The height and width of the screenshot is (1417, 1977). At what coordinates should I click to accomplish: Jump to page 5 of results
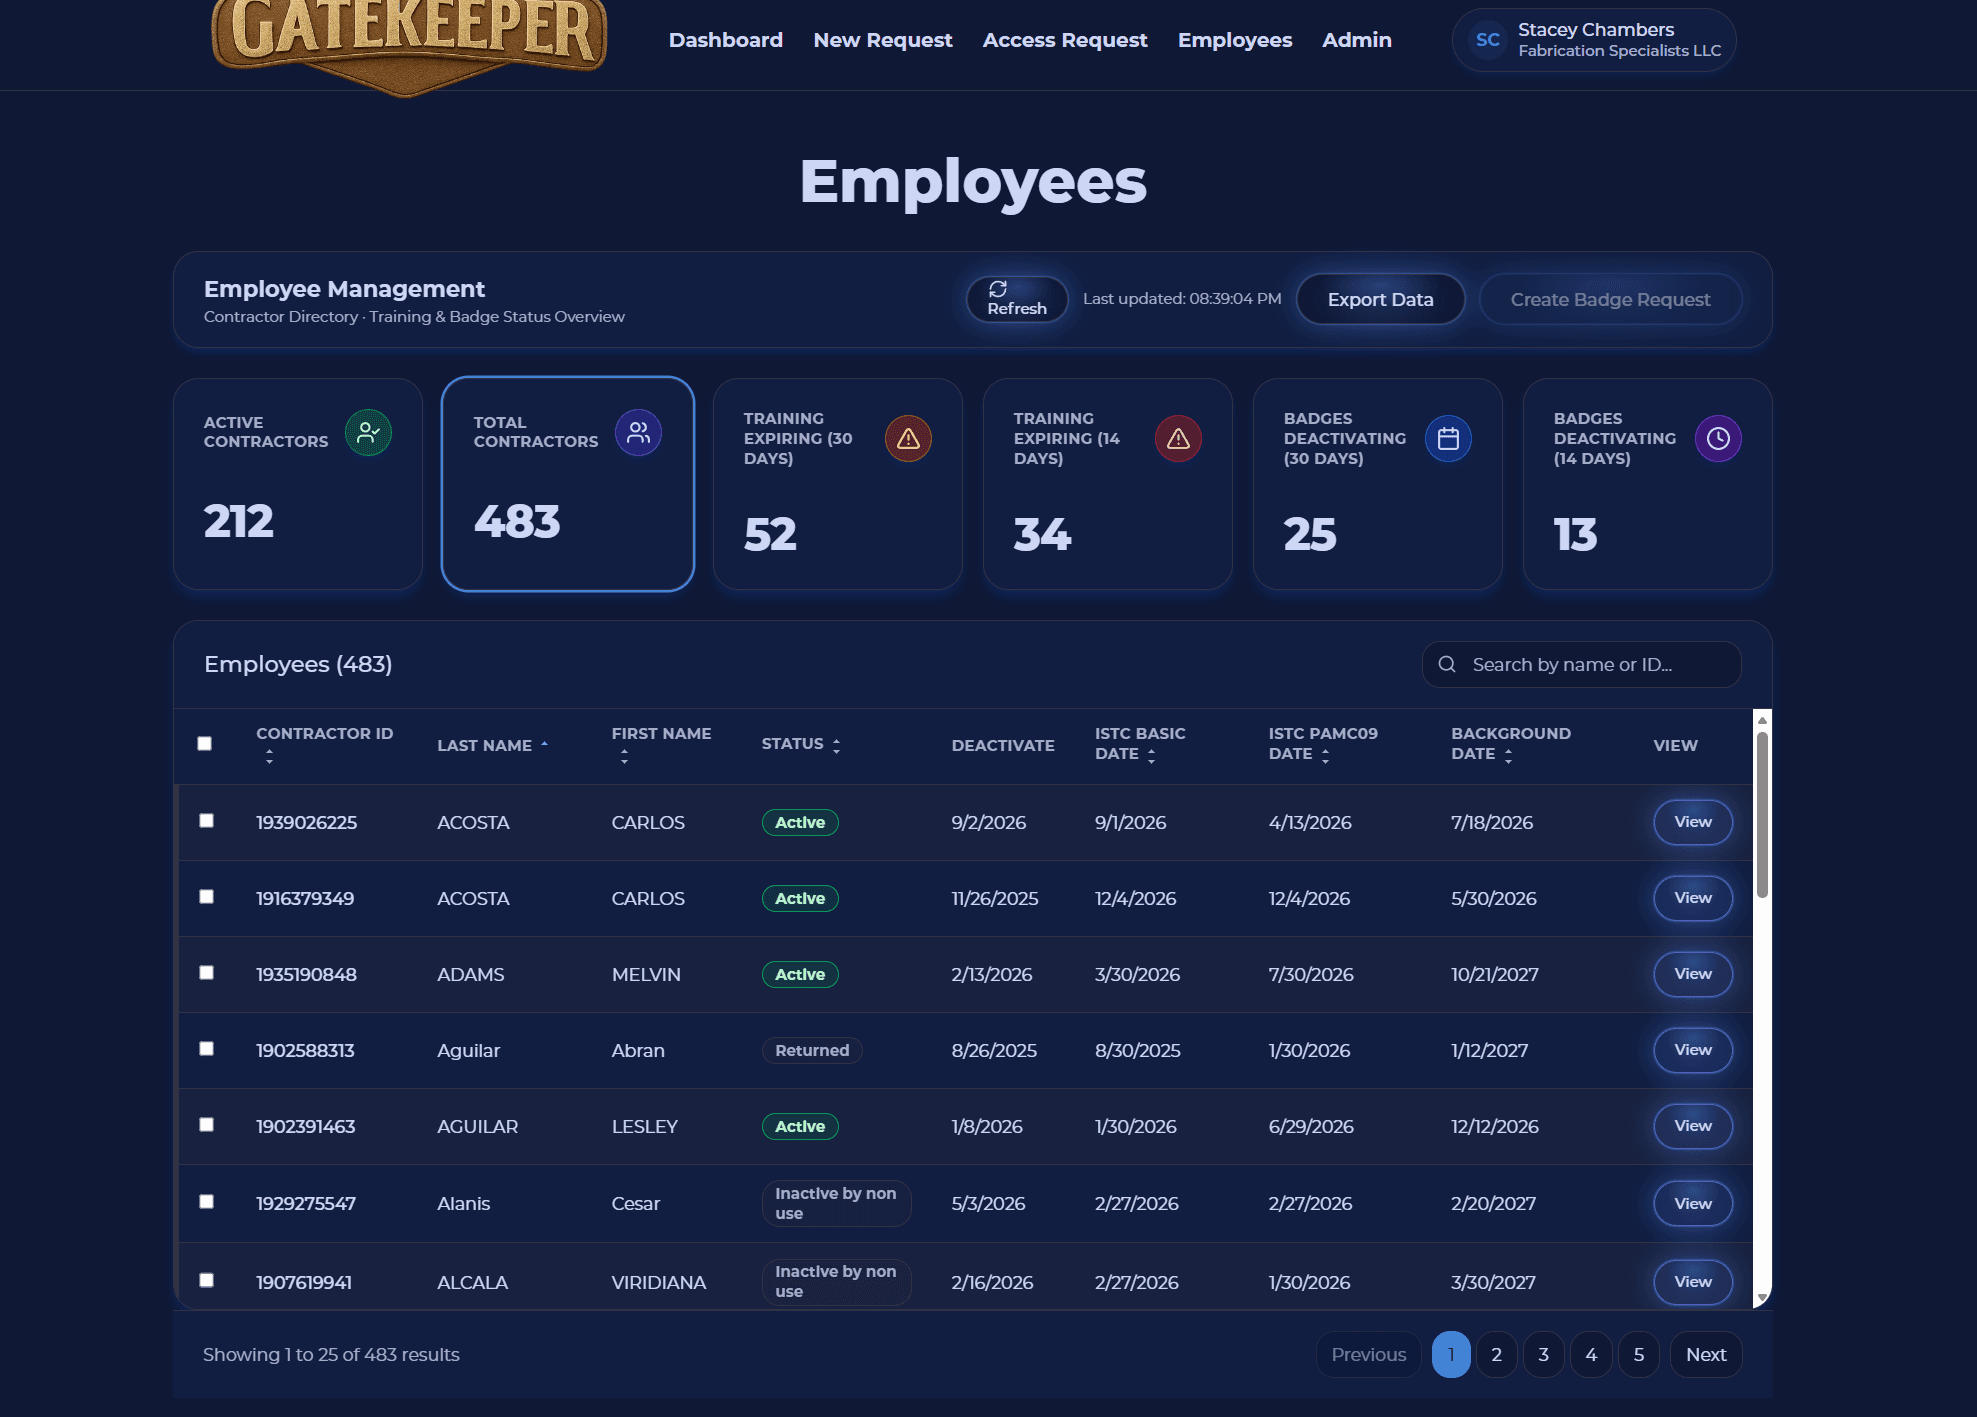click(x=1638, y=1354)
